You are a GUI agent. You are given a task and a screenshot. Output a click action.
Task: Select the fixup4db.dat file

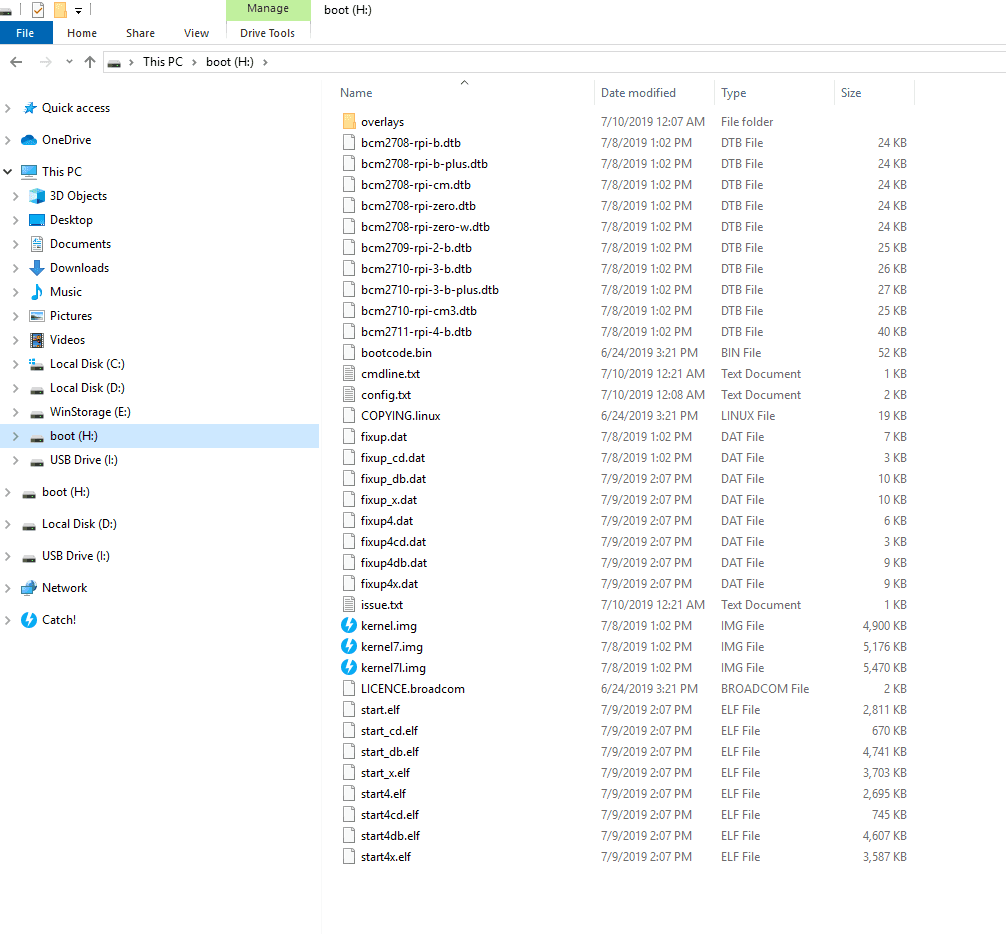pyautogui.click(x=394, y=563)
